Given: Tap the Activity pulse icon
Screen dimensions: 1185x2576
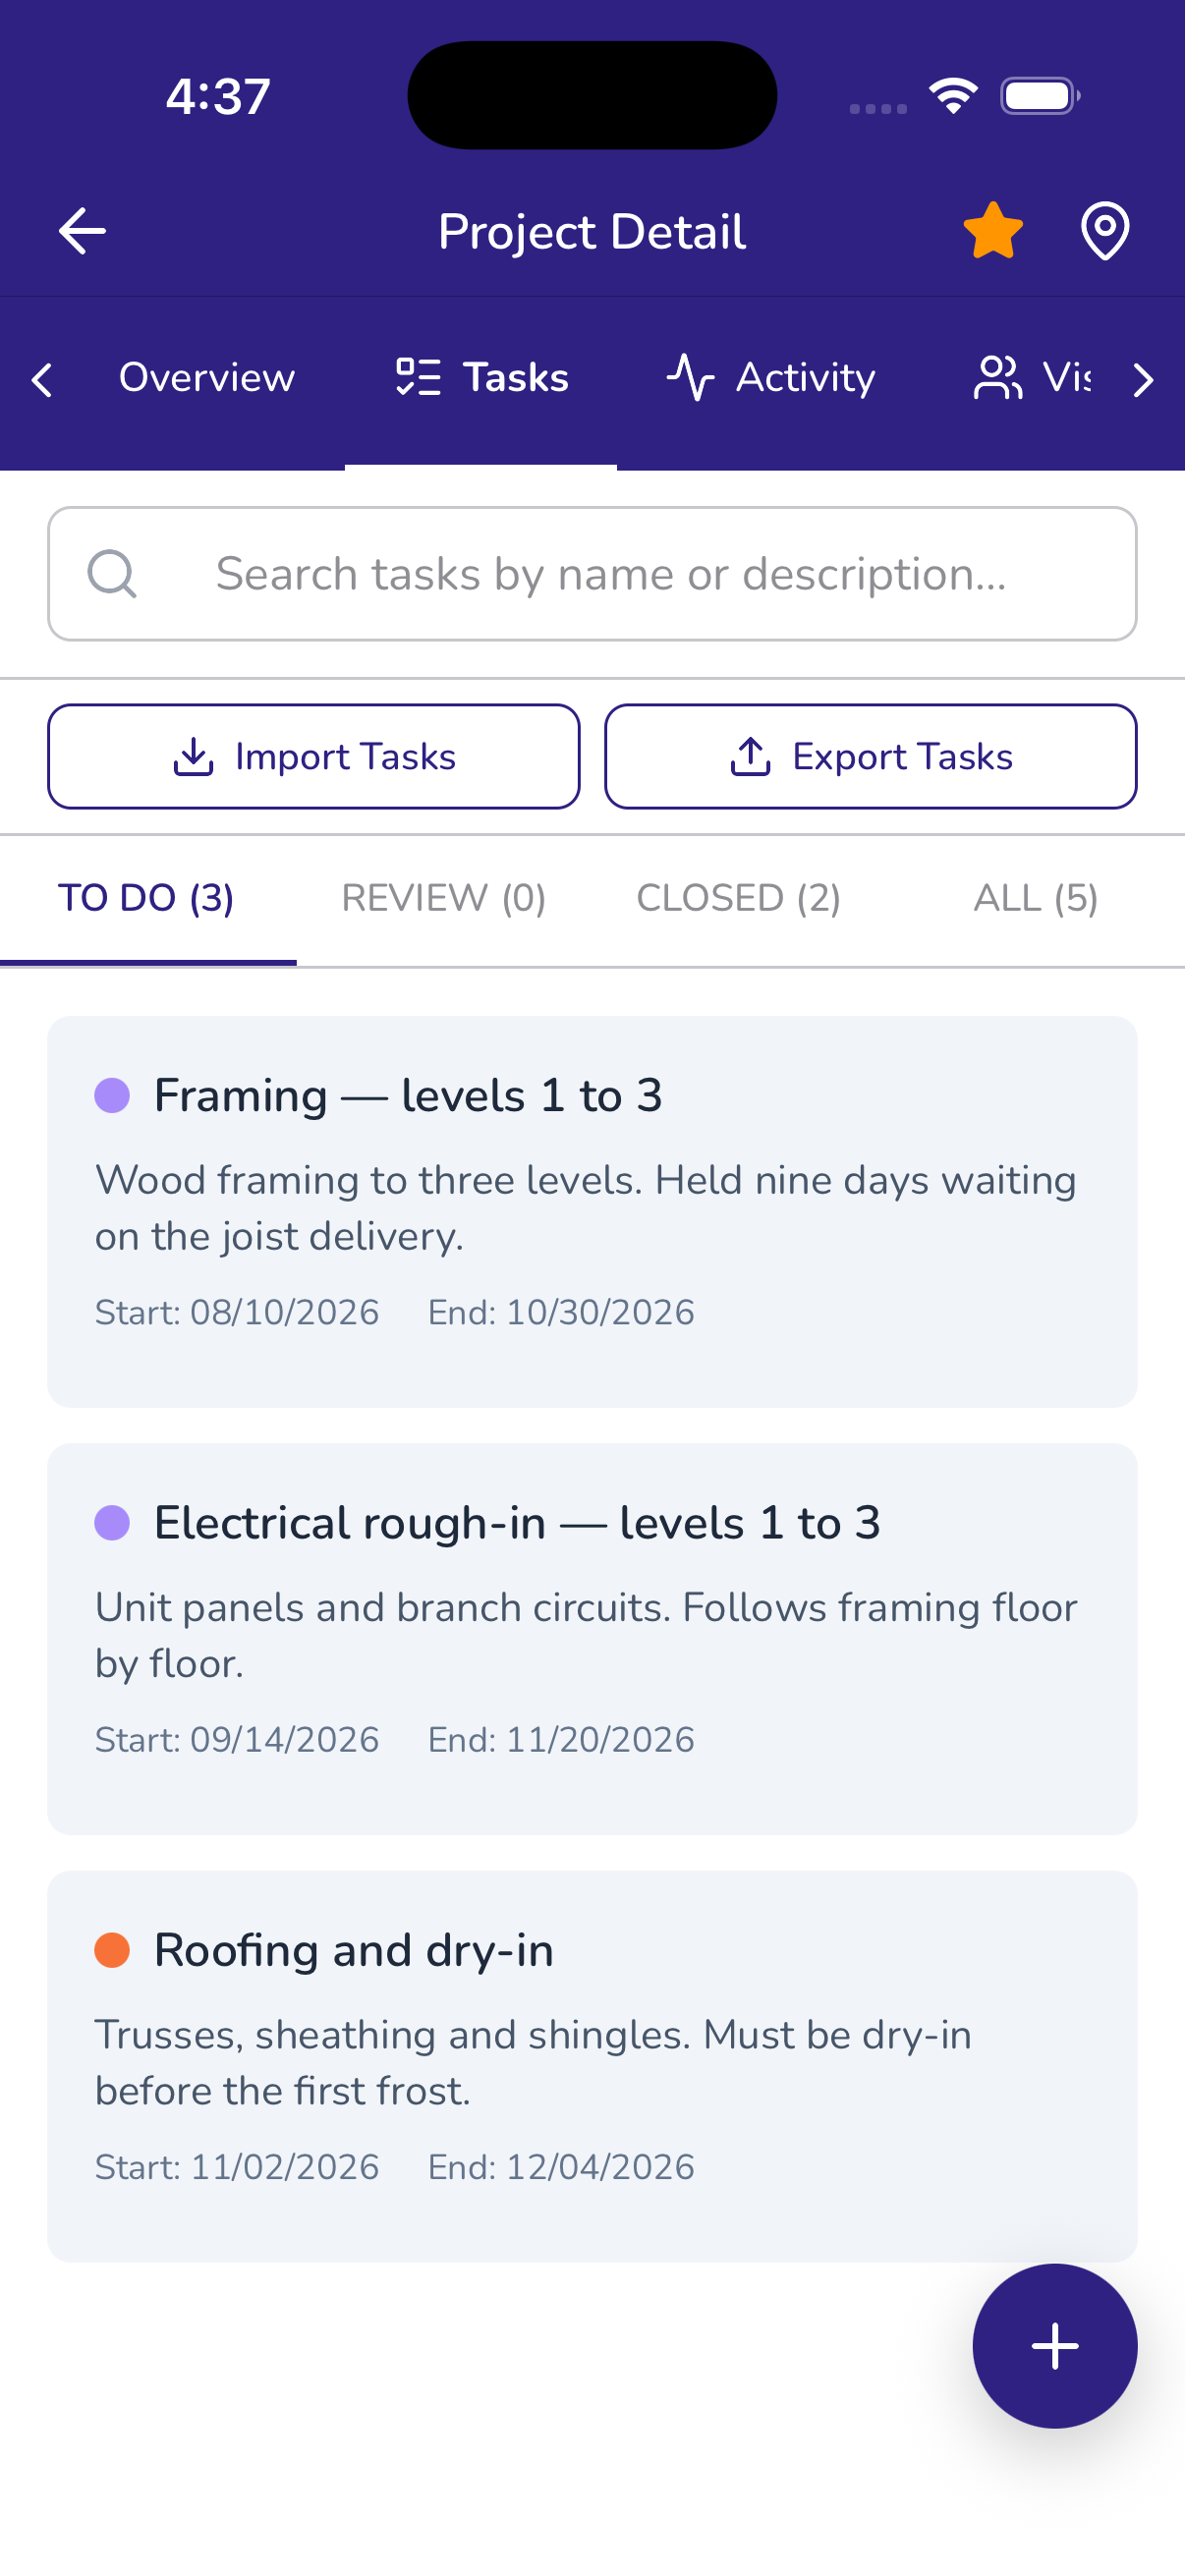Looking at the screenshot, I should click(x=691, y=378).
